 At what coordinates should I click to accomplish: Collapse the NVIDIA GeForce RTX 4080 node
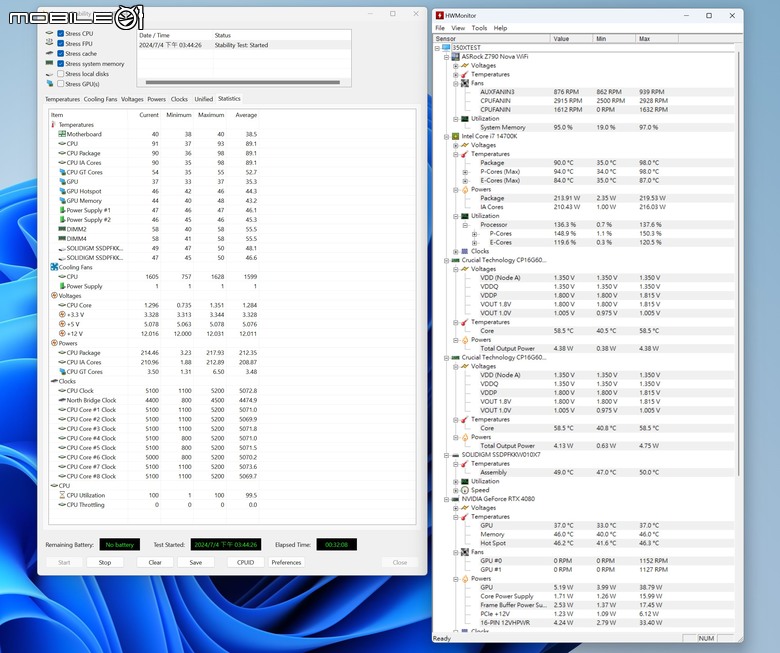click(447, 499)
